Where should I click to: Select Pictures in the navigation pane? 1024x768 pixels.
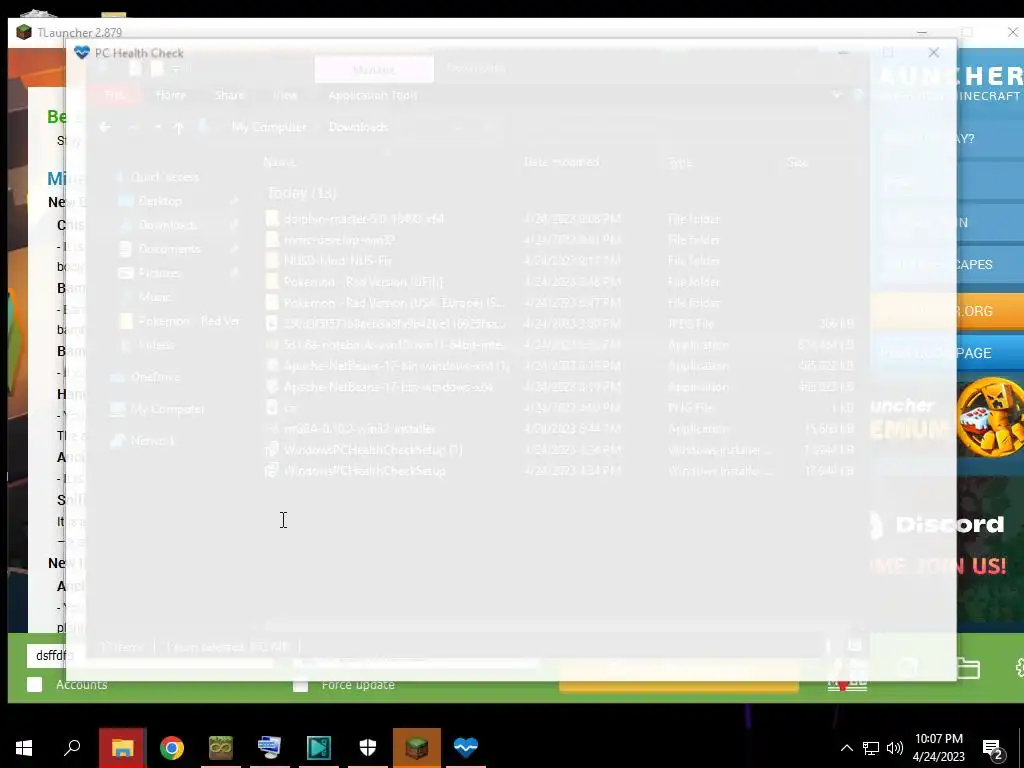click(x=160, y=273)
